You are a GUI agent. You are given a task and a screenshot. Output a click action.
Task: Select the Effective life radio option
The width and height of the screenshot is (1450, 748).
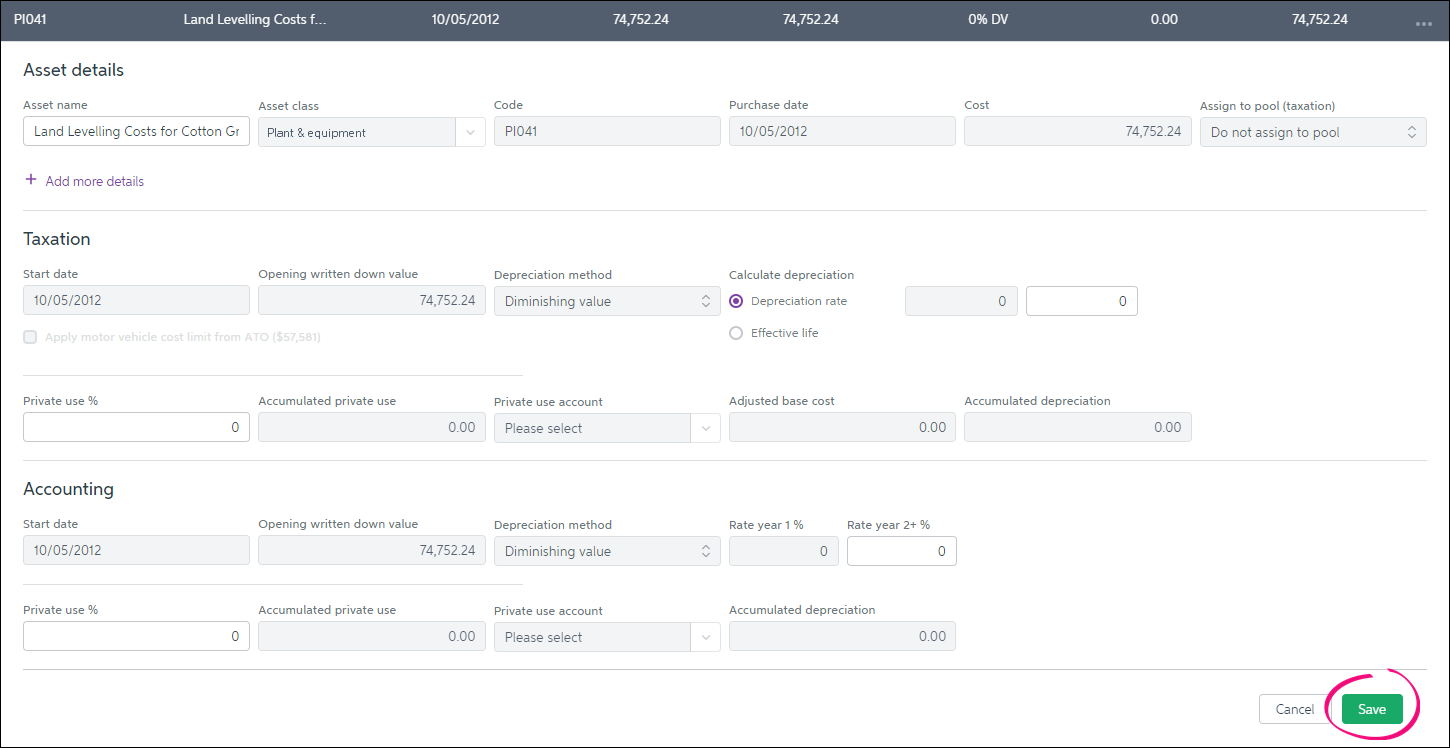coord(737,333)
